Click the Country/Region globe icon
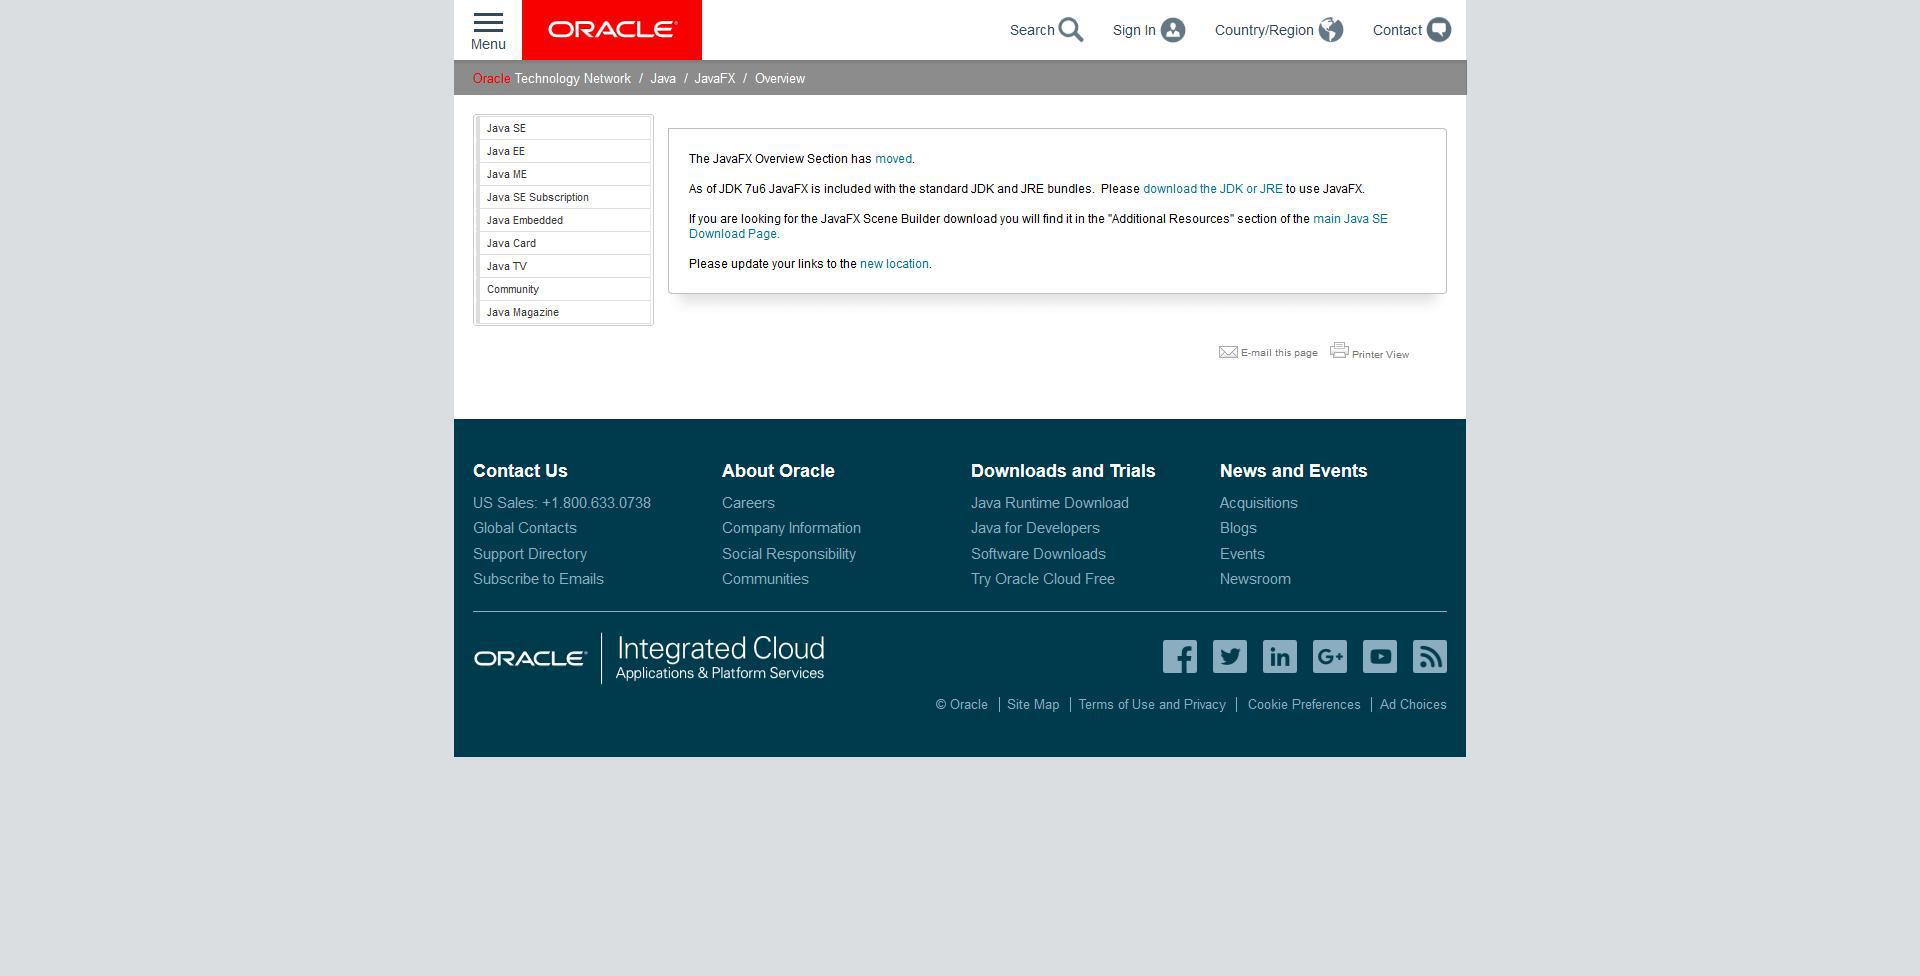 click(1331, 30)
